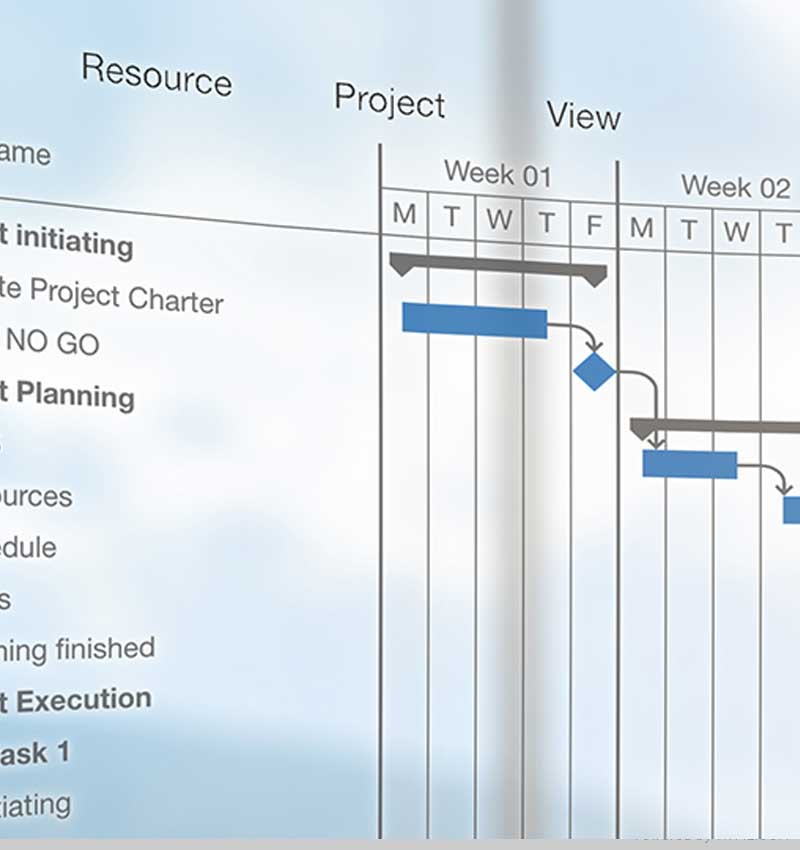Select the Project Charter task bar
Screen dimensions: 800x850
point(475,321)
